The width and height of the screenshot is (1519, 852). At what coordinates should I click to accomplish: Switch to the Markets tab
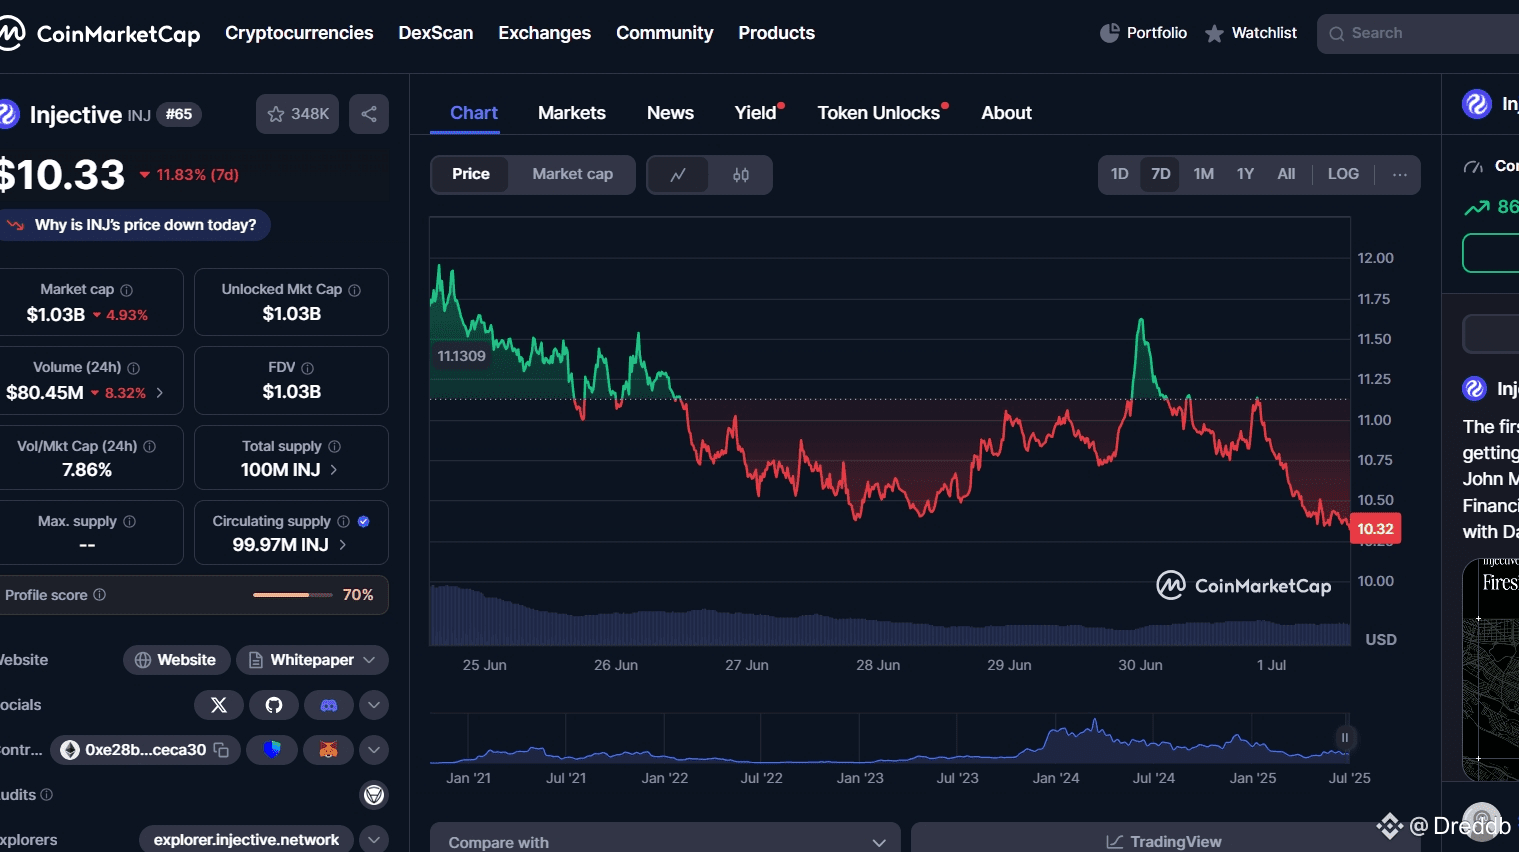(571, 113)
